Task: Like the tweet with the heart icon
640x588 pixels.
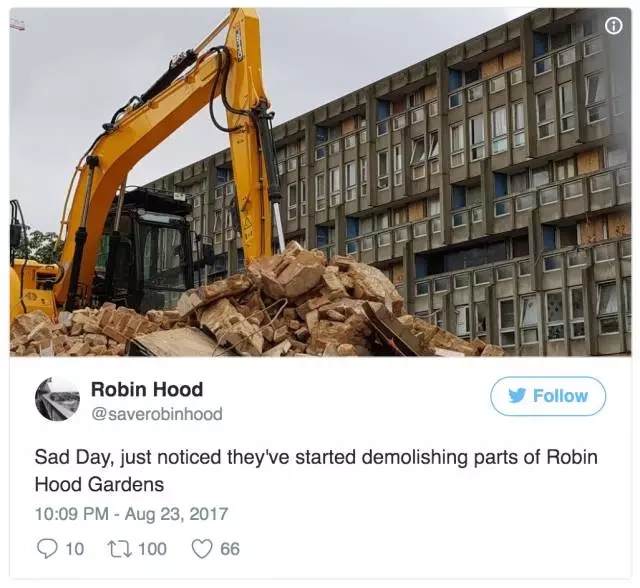Action: [202, 548]
